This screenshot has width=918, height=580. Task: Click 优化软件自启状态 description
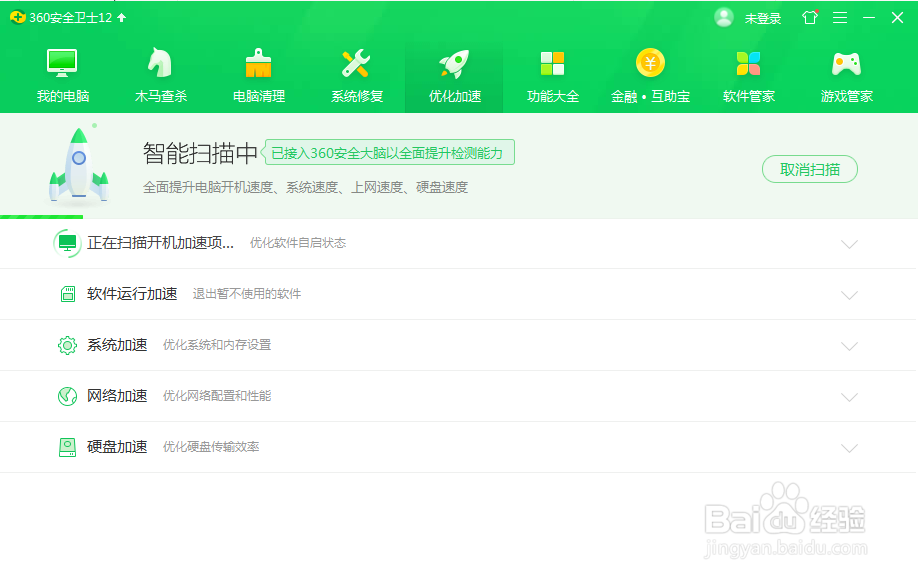(x=298, y=243)
